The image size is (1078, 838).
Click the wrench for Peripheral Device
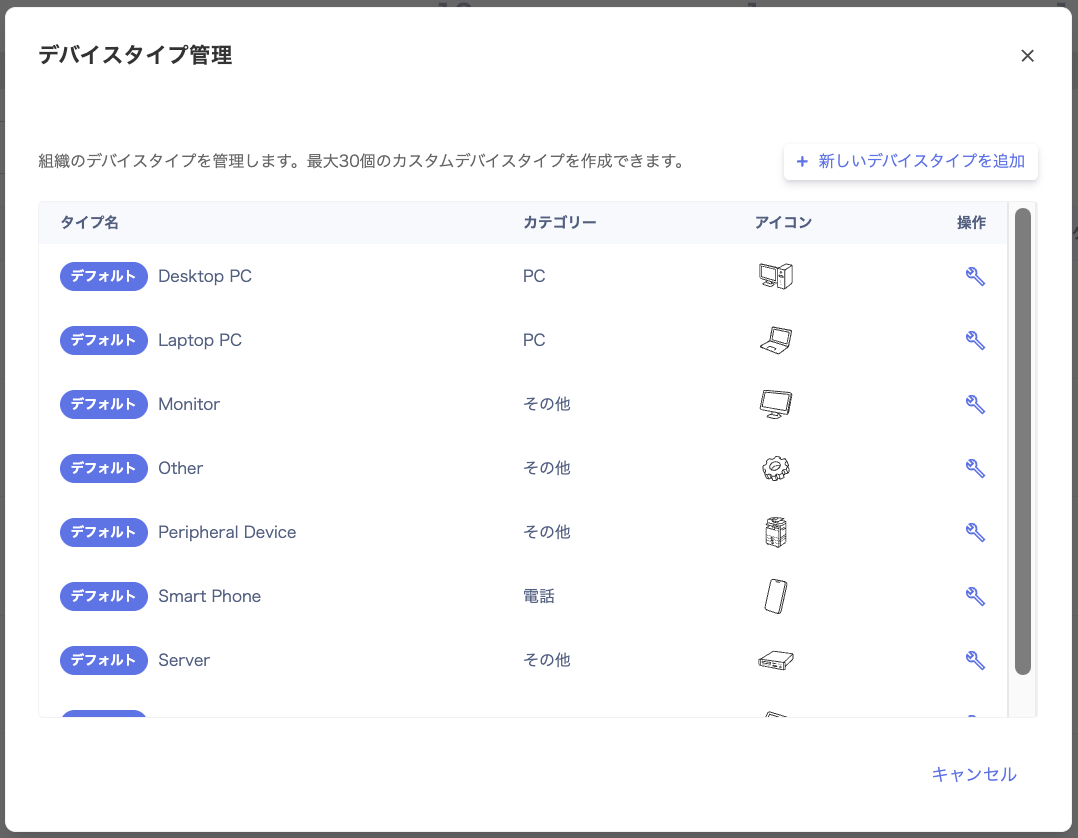(x=975, y=532)
